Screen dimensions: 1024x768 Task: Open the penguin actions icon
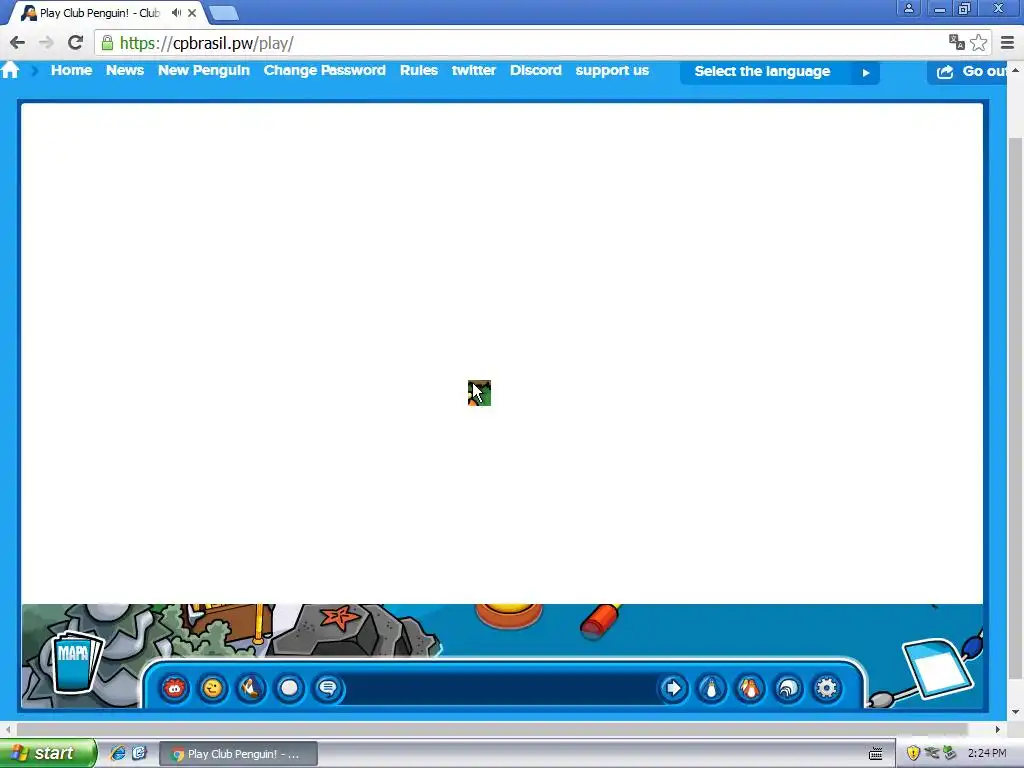pos(251,688)
